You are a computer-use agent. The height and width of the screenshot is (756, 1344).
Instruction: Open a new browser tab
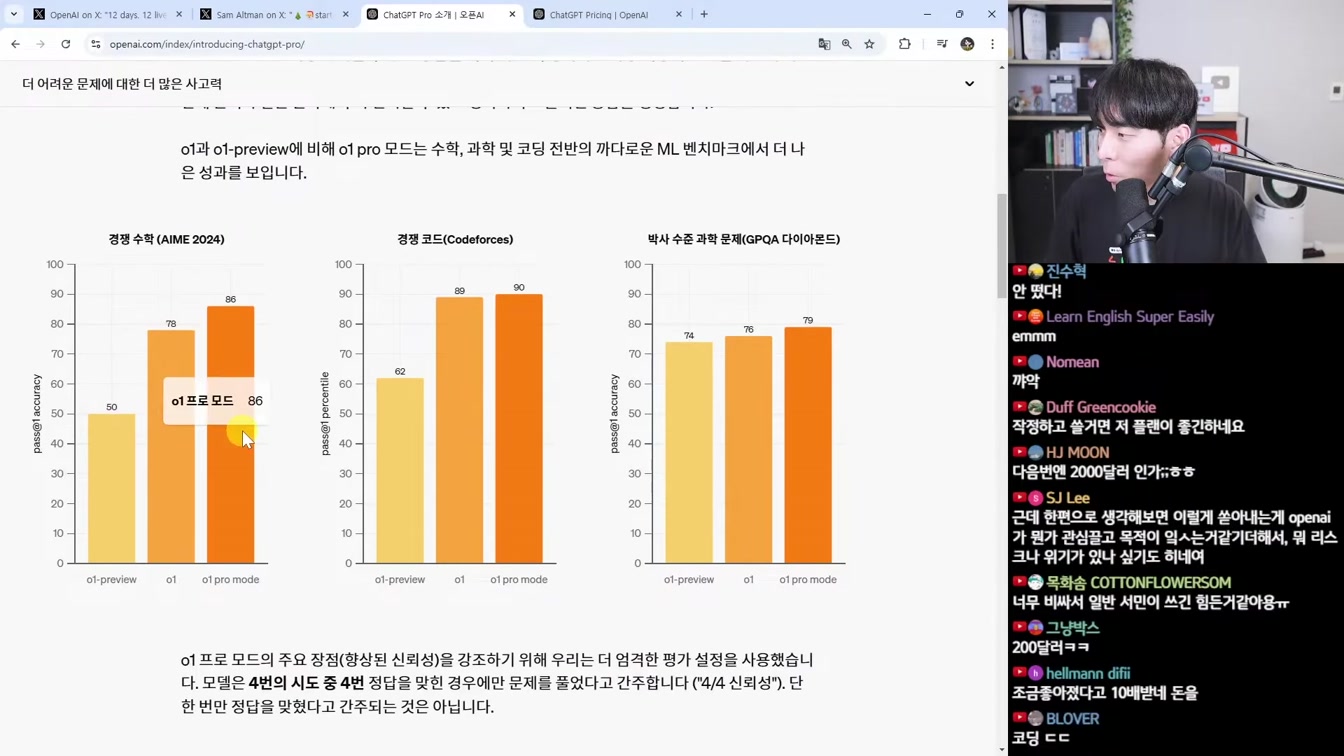coord(704,14)
